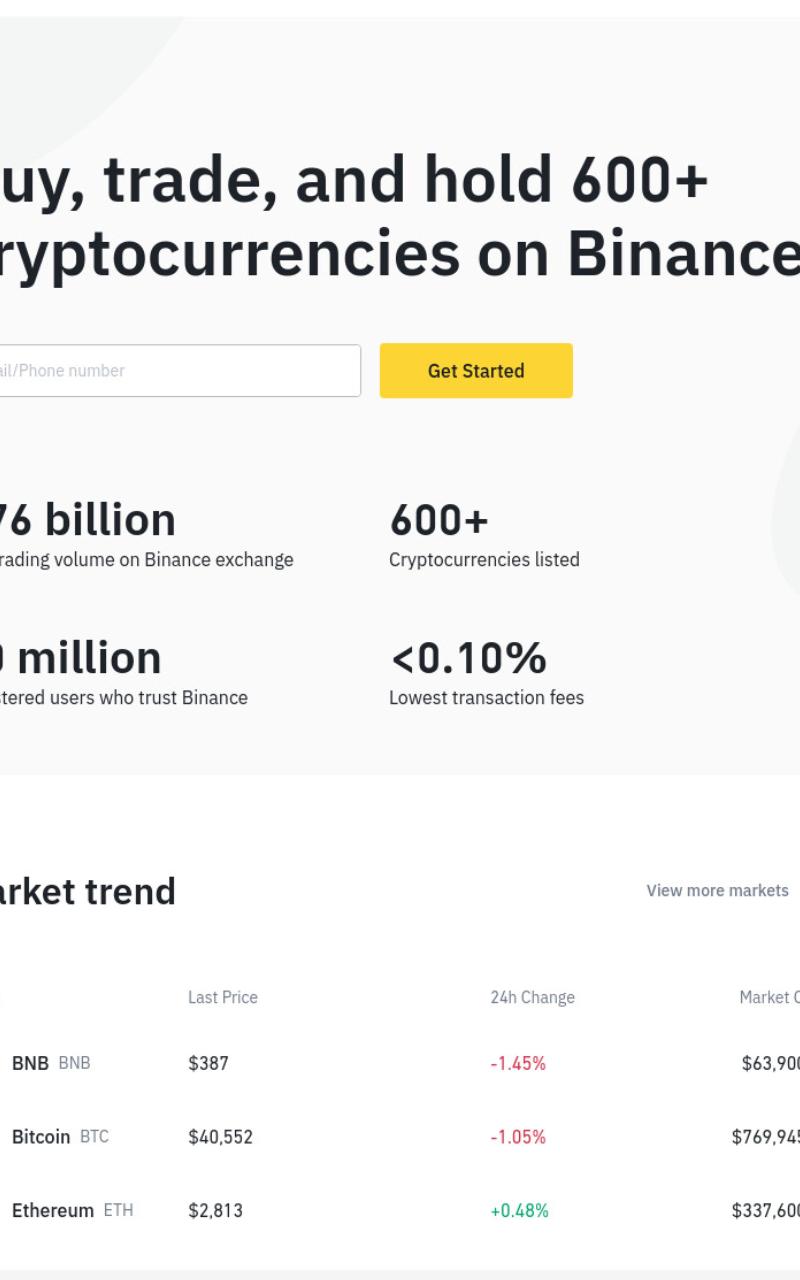Select the Ethereum ETH row name
The height and width of the screenshot is (1280, 800).
click(72, 1210)
